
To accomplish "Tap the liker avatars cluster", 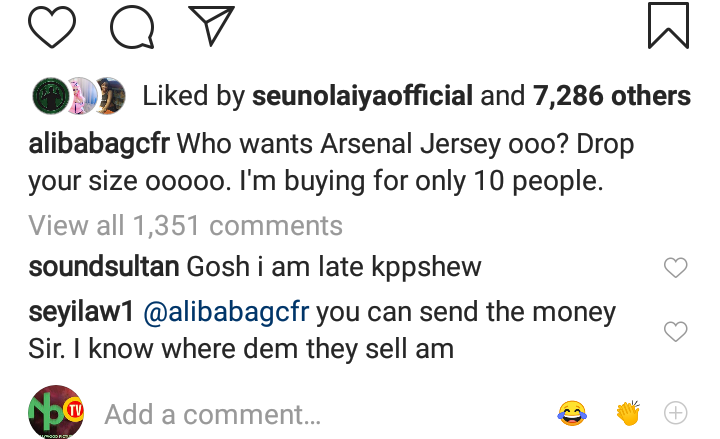I will 82,96.
